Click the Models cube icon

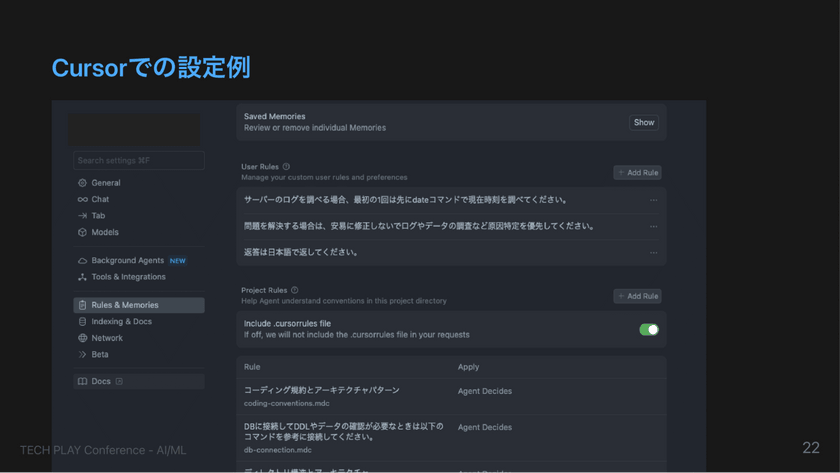pos(82,232)
